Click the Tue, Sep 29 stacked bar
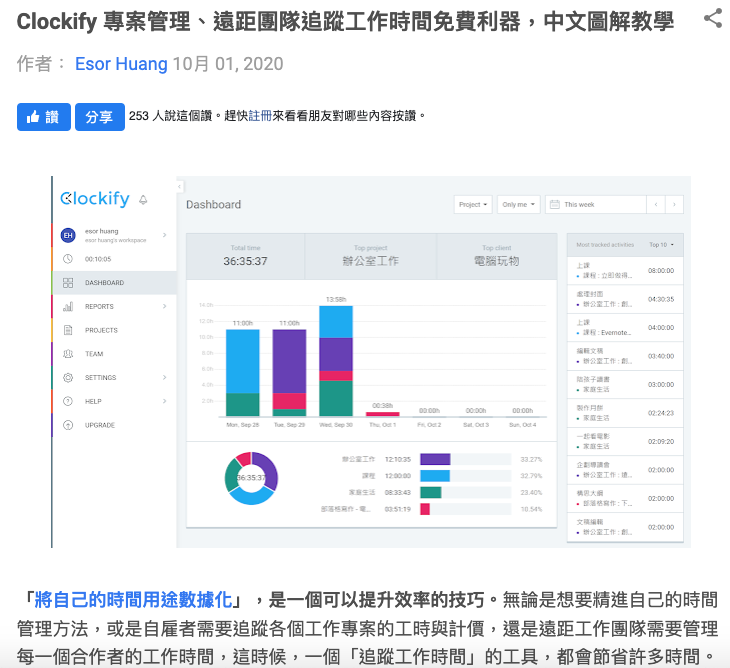The image size is (730, 668). [289, 372]
